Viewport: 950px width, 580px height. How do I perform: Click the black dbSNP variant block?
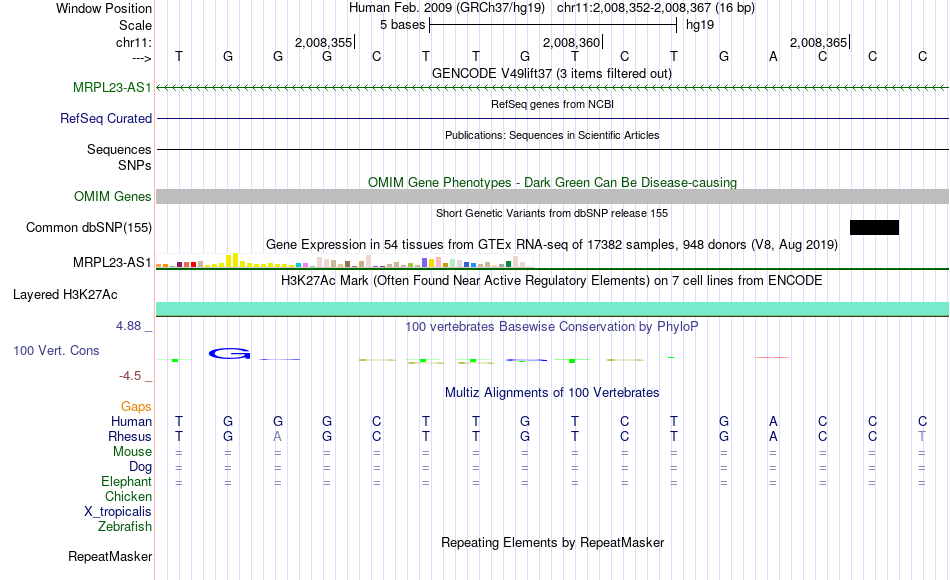click(x=874, y=227)
